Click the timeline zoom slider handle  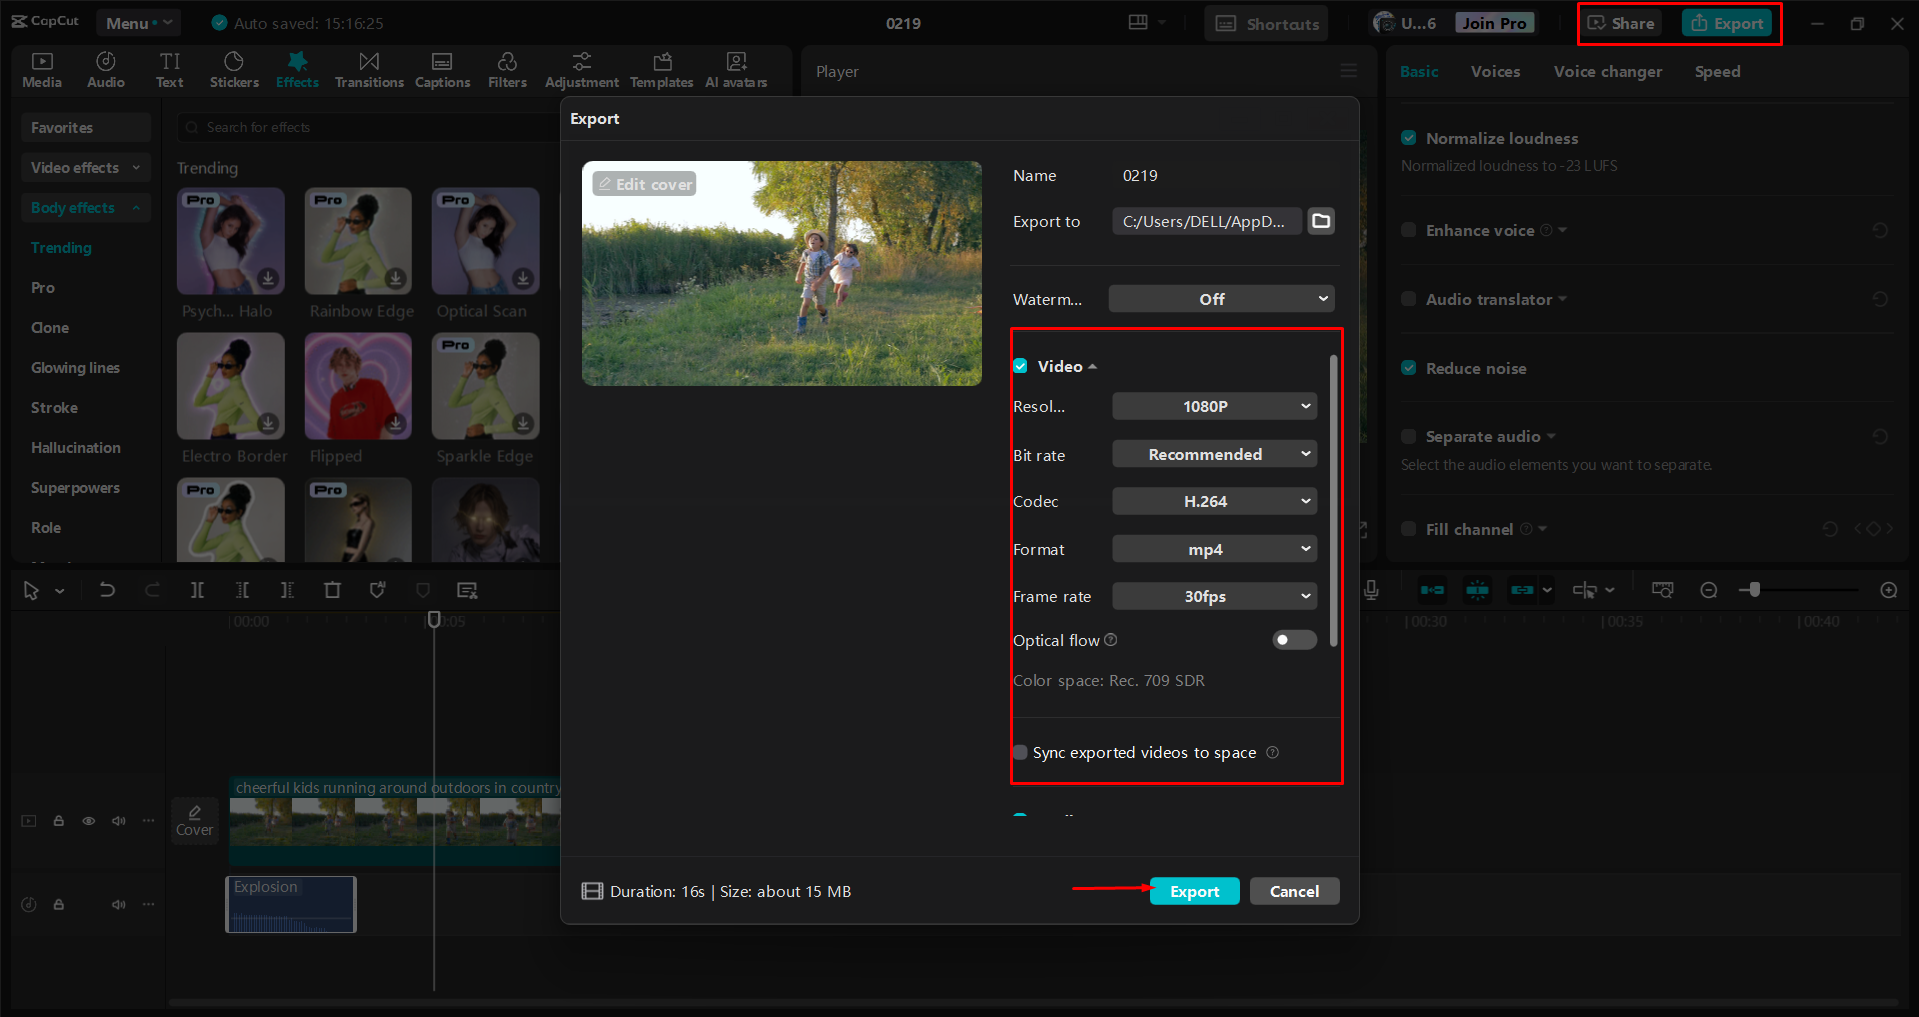coord(1754,590)
